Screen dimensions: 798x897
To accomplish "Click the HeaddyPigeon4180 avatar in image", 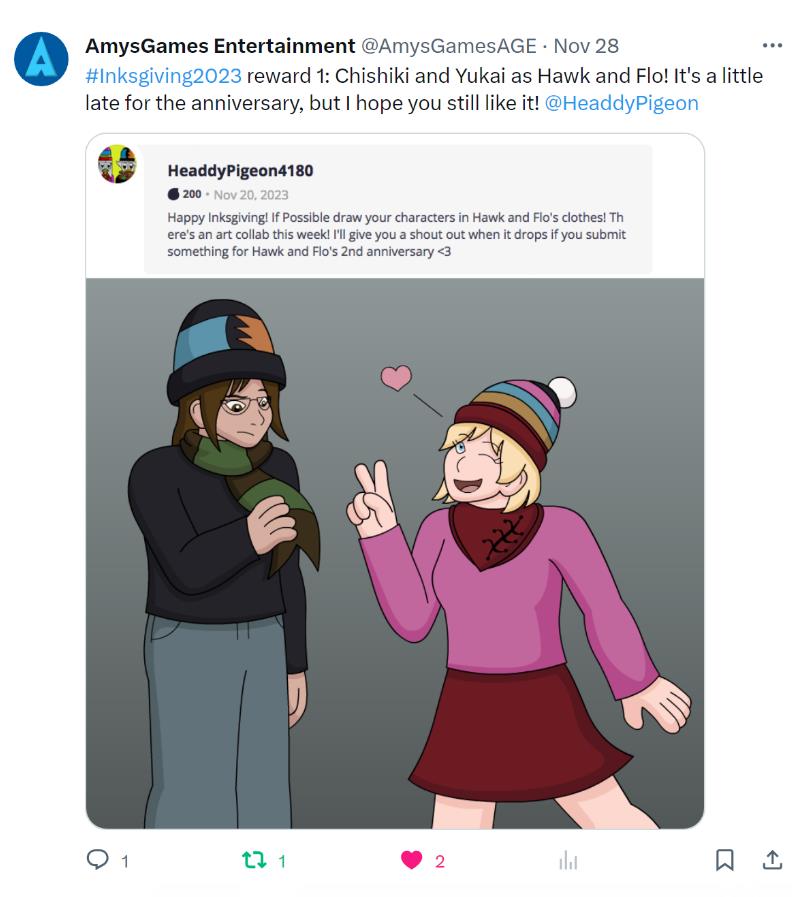I will click(x=117, y=164).
